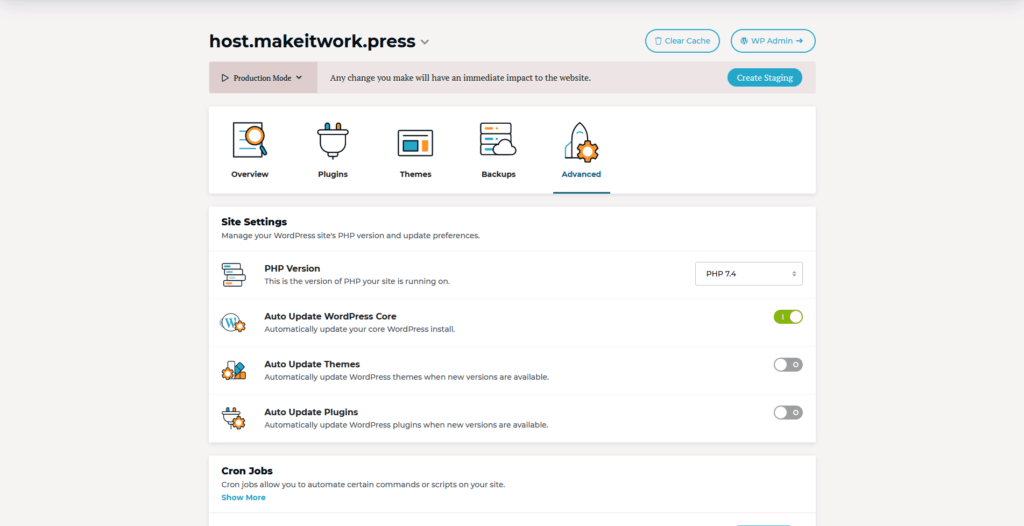Click the Auto Update WordPress Core icon
Screen dimensions: 1024x526
233,322
